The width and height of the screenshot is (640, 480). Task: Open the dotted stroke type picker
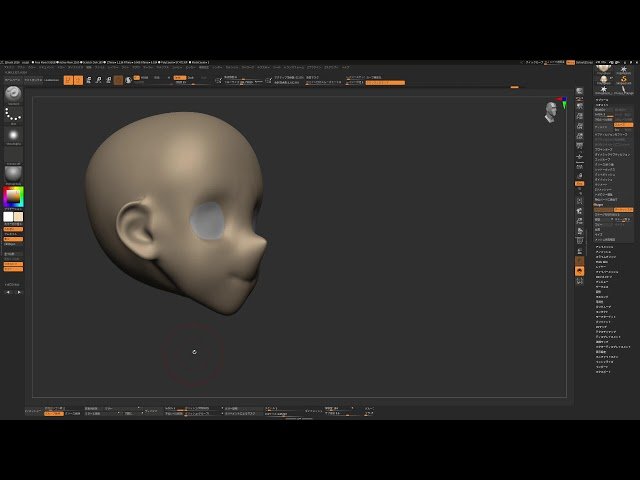point(14,115)
